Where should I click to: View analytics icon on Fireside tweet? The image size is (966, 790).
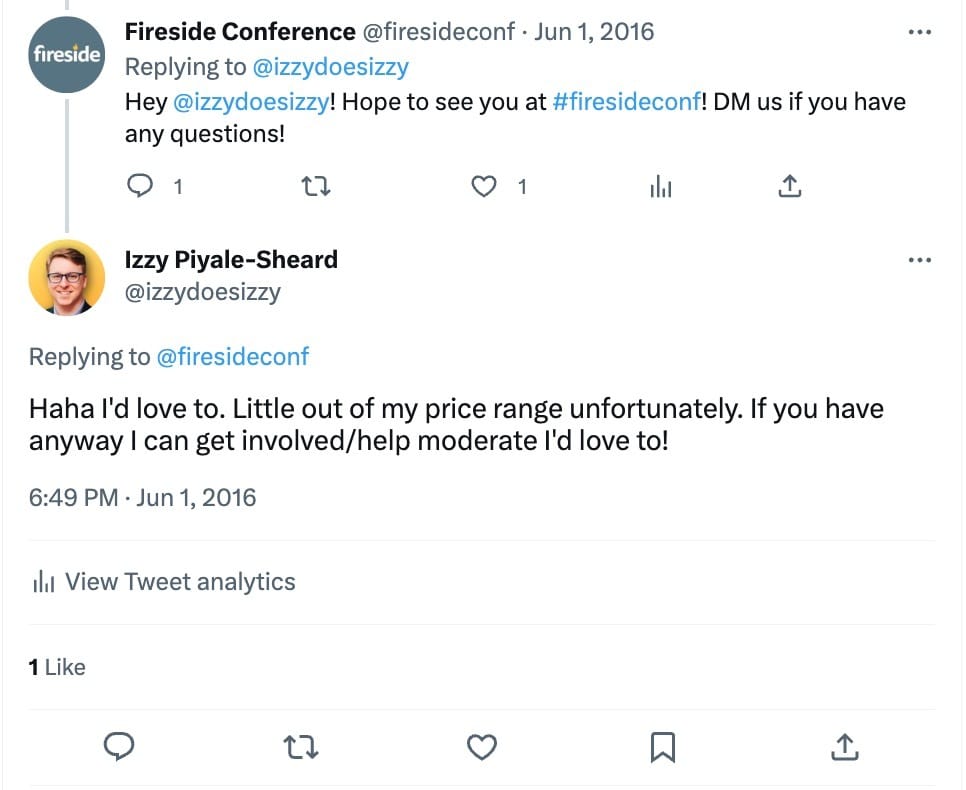(x=661, y=186)
